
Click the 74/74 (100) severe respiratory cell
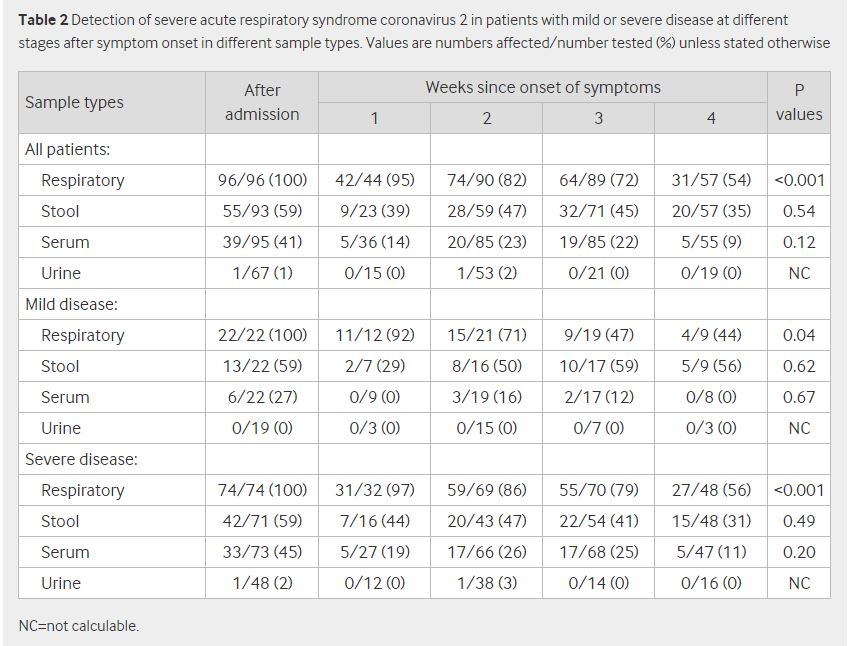tap(262, 490)
